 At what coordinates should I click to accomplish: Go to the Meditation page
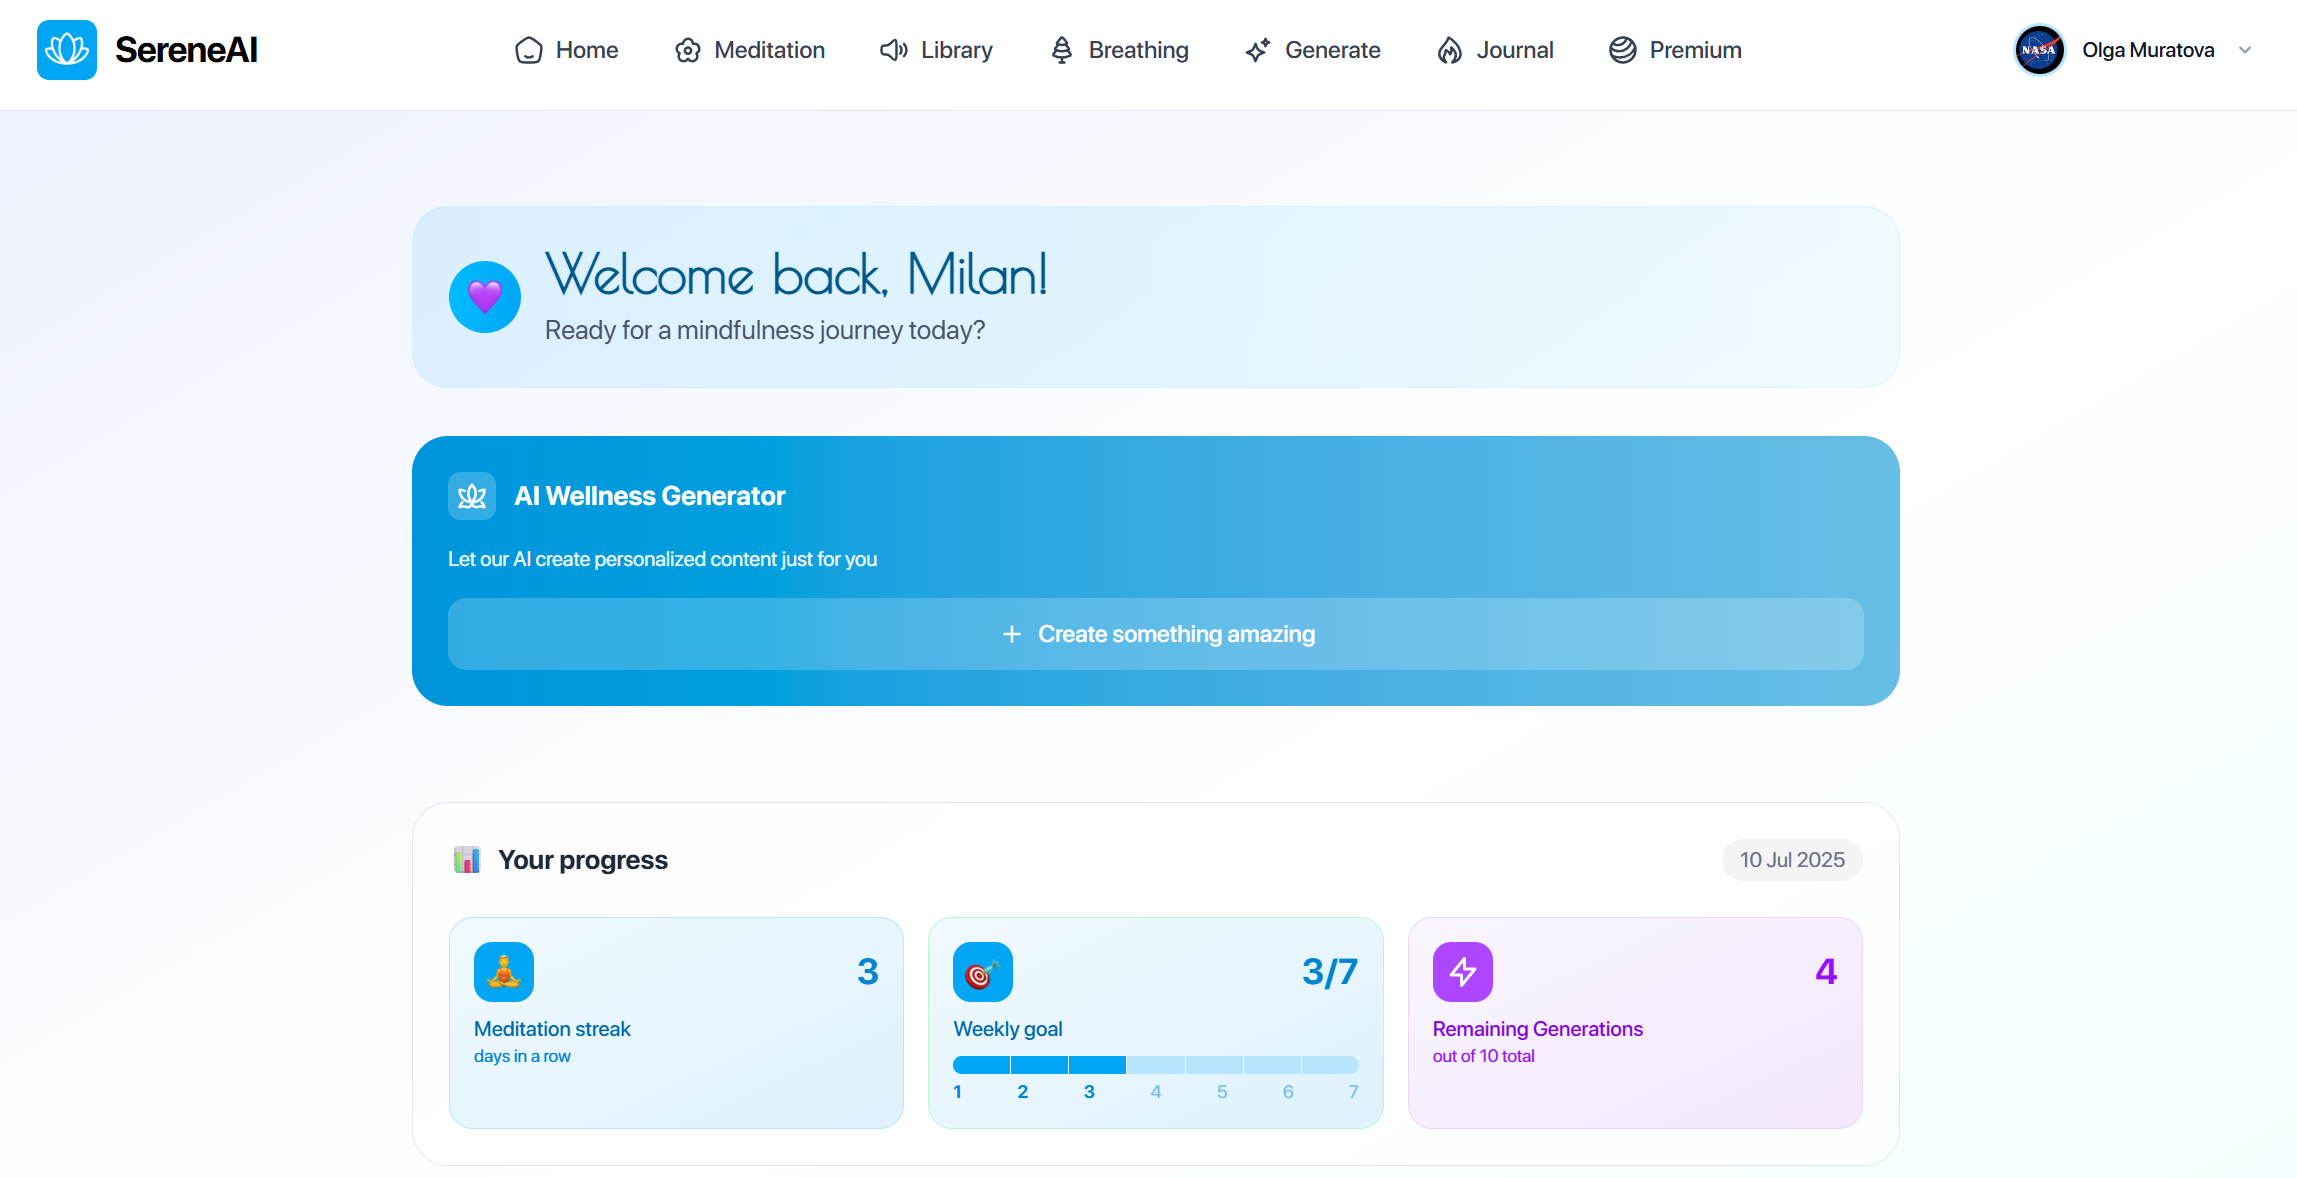750,50
